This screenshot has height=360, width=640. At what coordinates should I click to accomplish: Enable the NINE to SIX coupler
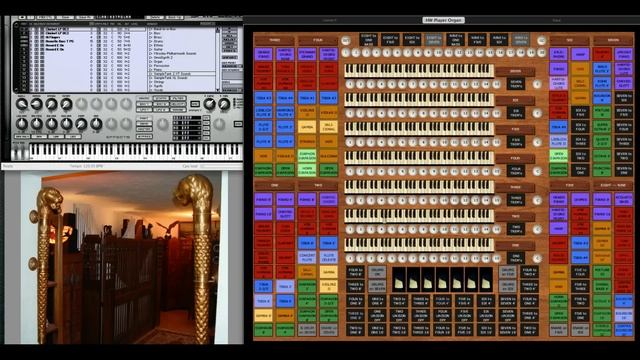pyautogui.click(x=499, y=40)
